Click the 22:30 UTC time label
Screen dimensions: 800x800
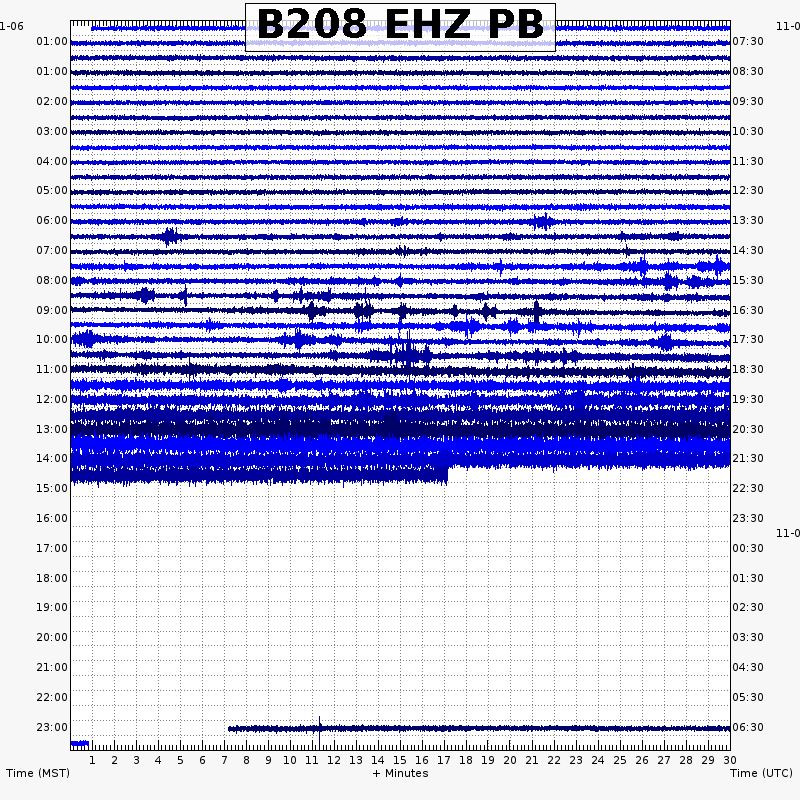click(x=748, y=488)
